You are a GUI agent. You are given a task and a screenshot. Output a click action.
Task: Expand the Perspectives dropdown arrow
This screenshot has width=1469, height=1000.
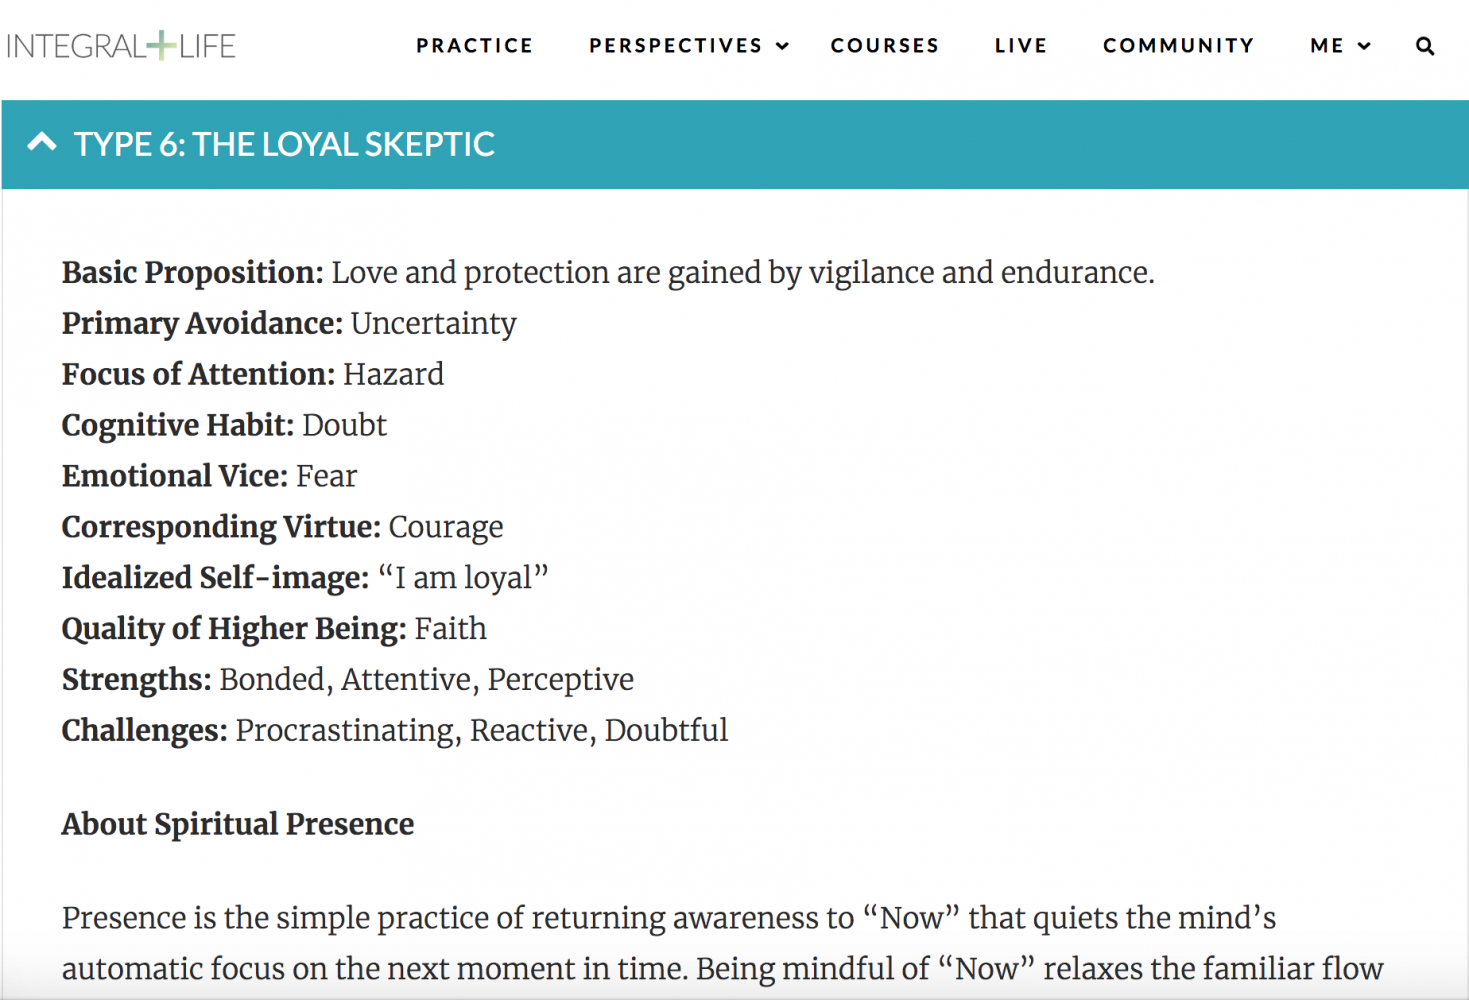point(783,46)
